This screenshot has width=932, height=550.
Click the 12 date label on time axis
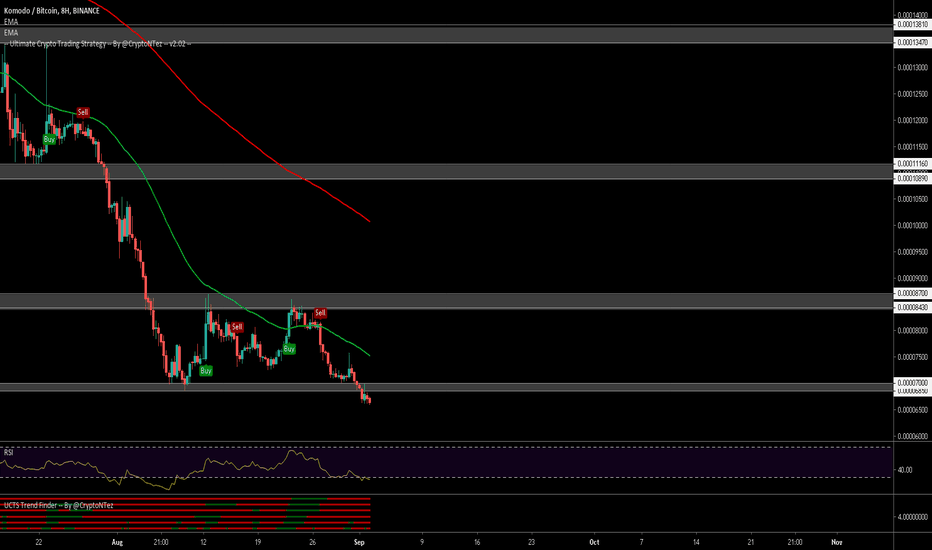coord(203,542)
